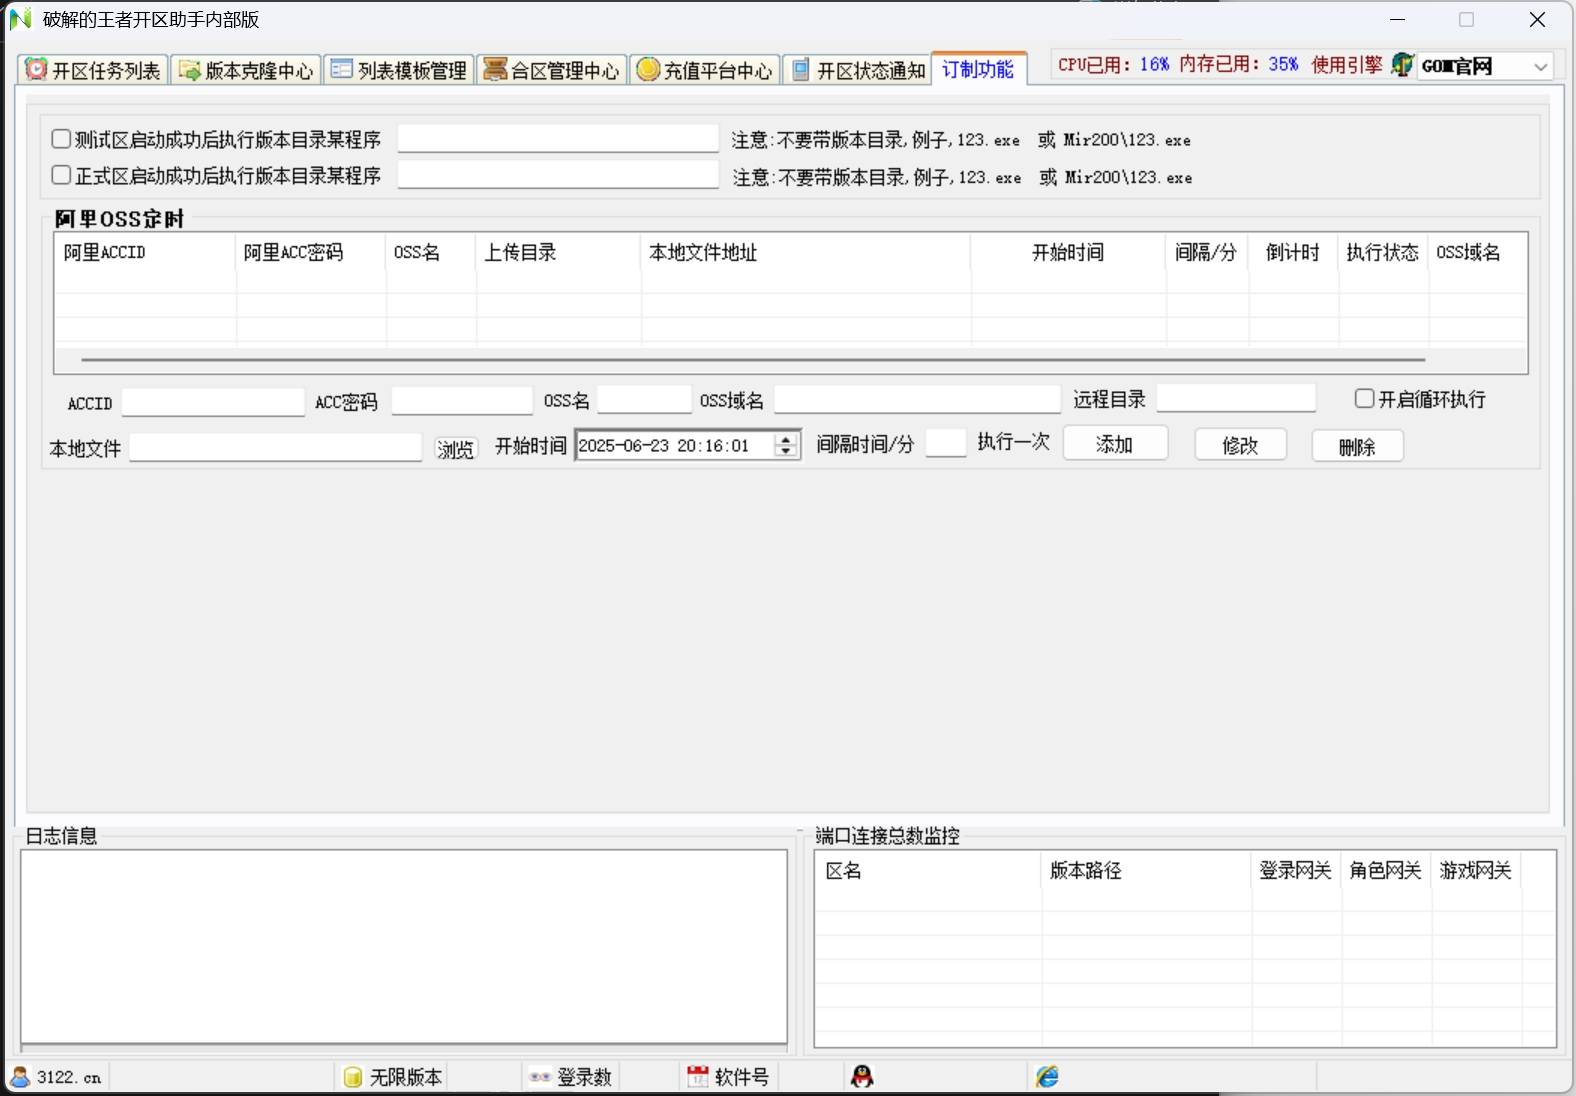Click the yellow database icon by 无限版本

tap(352, 1076)
